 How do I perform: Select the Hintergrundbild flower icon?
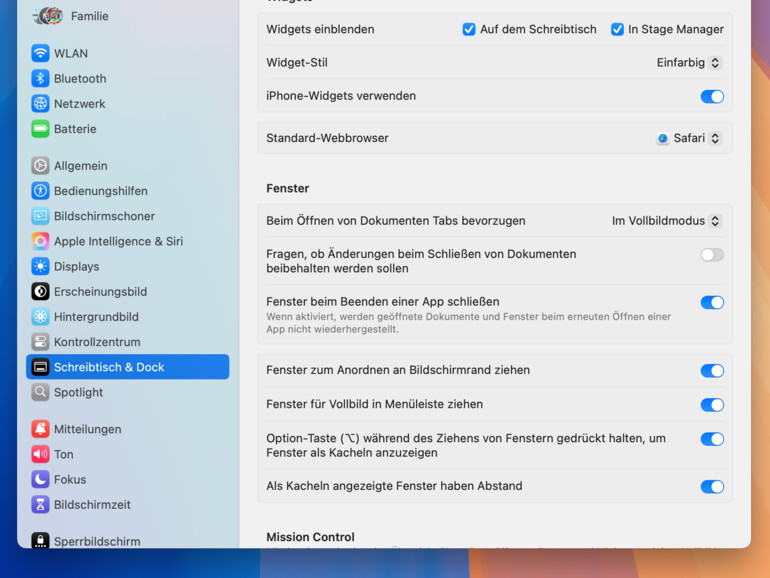(40, 317)
